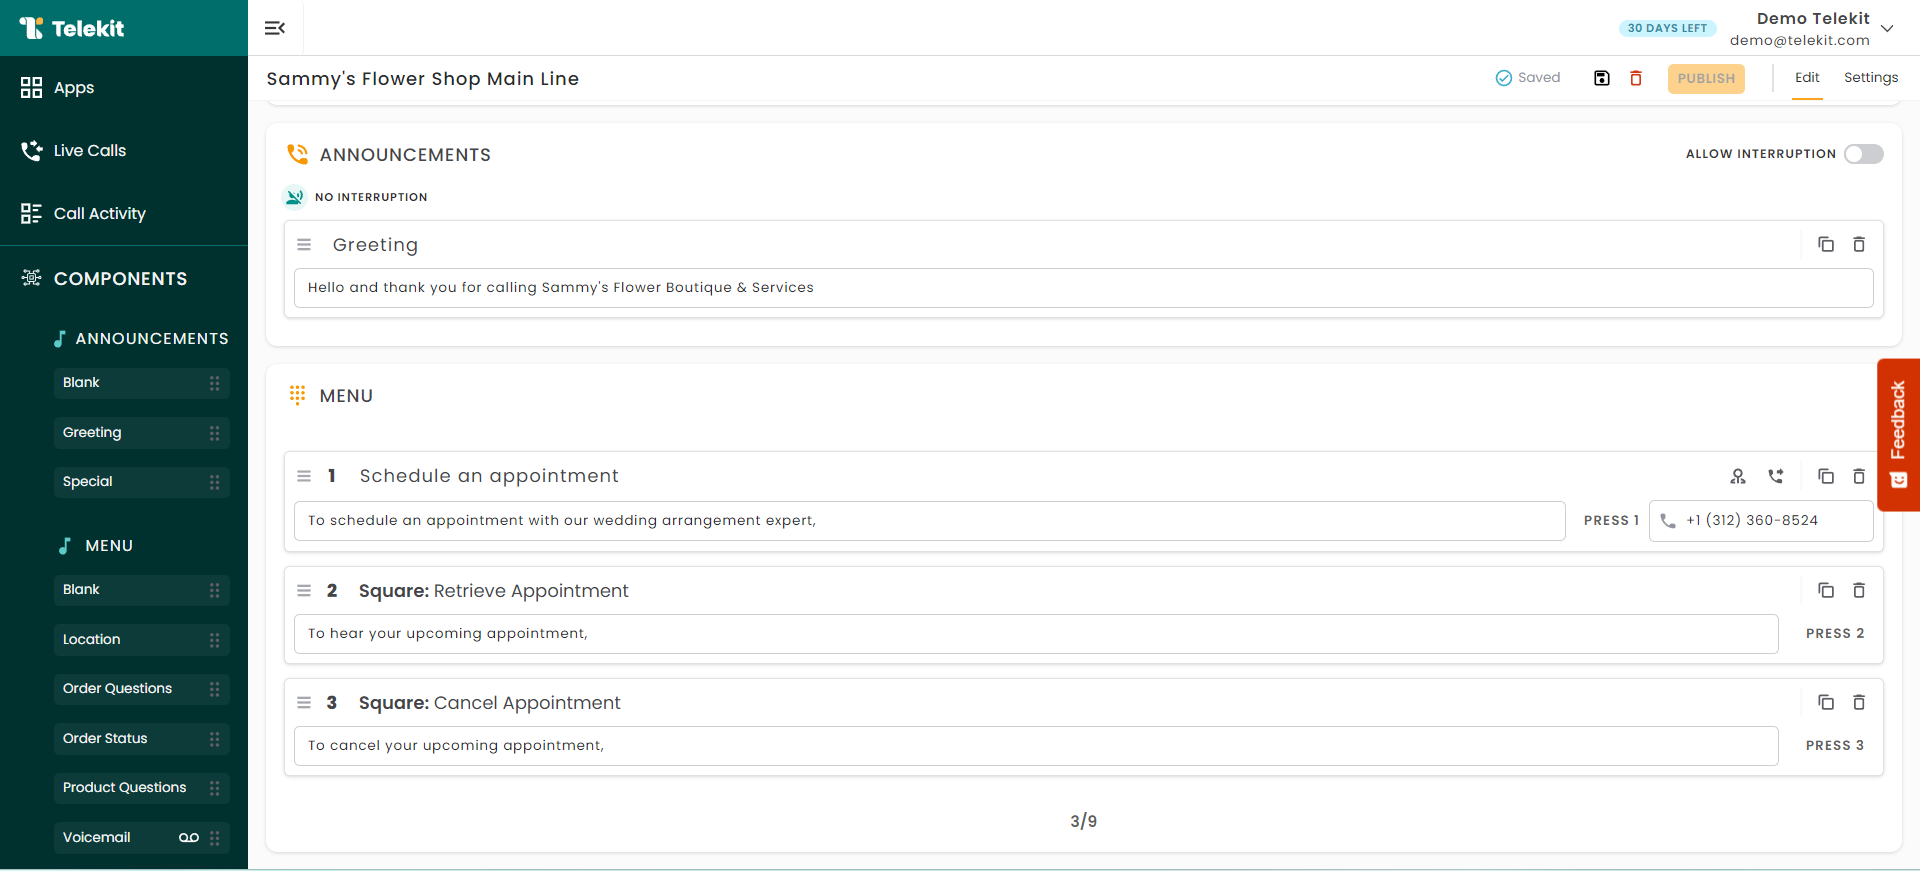
Task: Select the Blank menu component
Action: 142,590
